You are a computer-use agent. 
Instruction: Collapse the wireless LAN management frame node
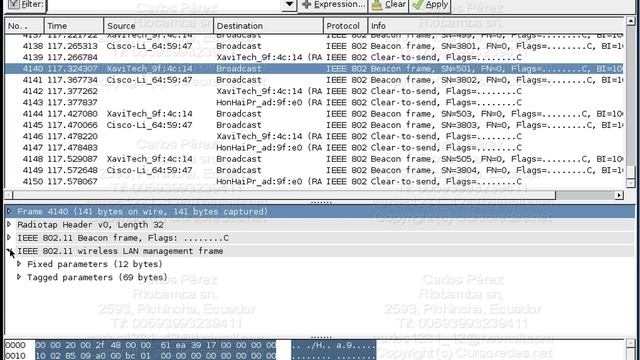click(x=9, y=251)
